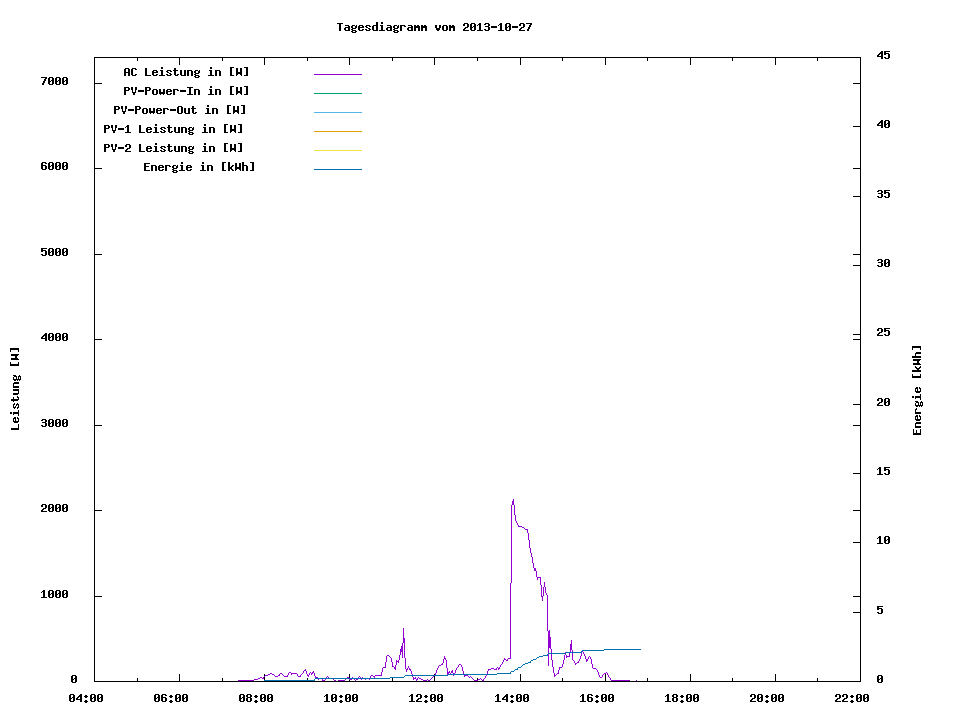Click the 18:00 time axis label
Screen dimensions: 960x720
(x=682, y=698)
